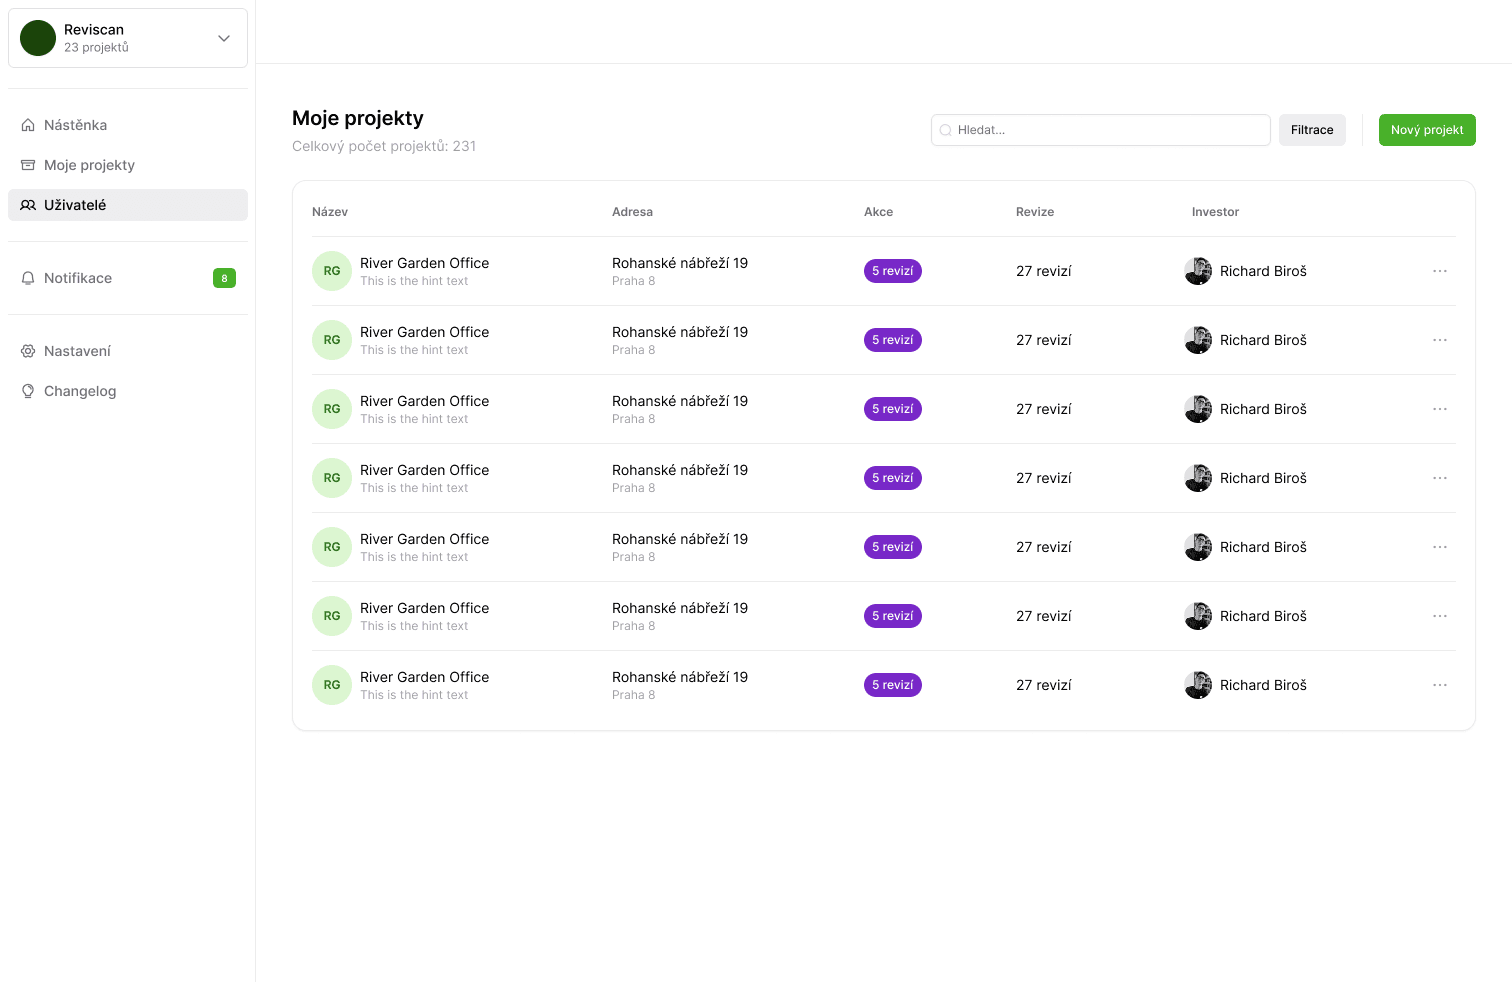
Task: Open the ellipsis actions menu on the first row
Action: point(1440,270)
